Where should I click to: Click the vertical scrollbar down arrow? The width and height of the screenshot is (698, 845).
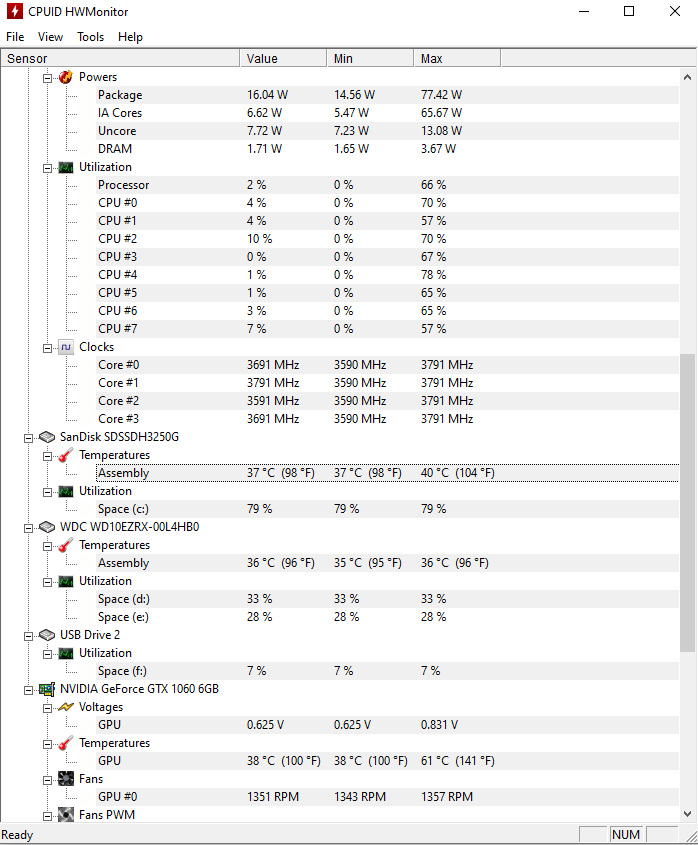(687, 814)
